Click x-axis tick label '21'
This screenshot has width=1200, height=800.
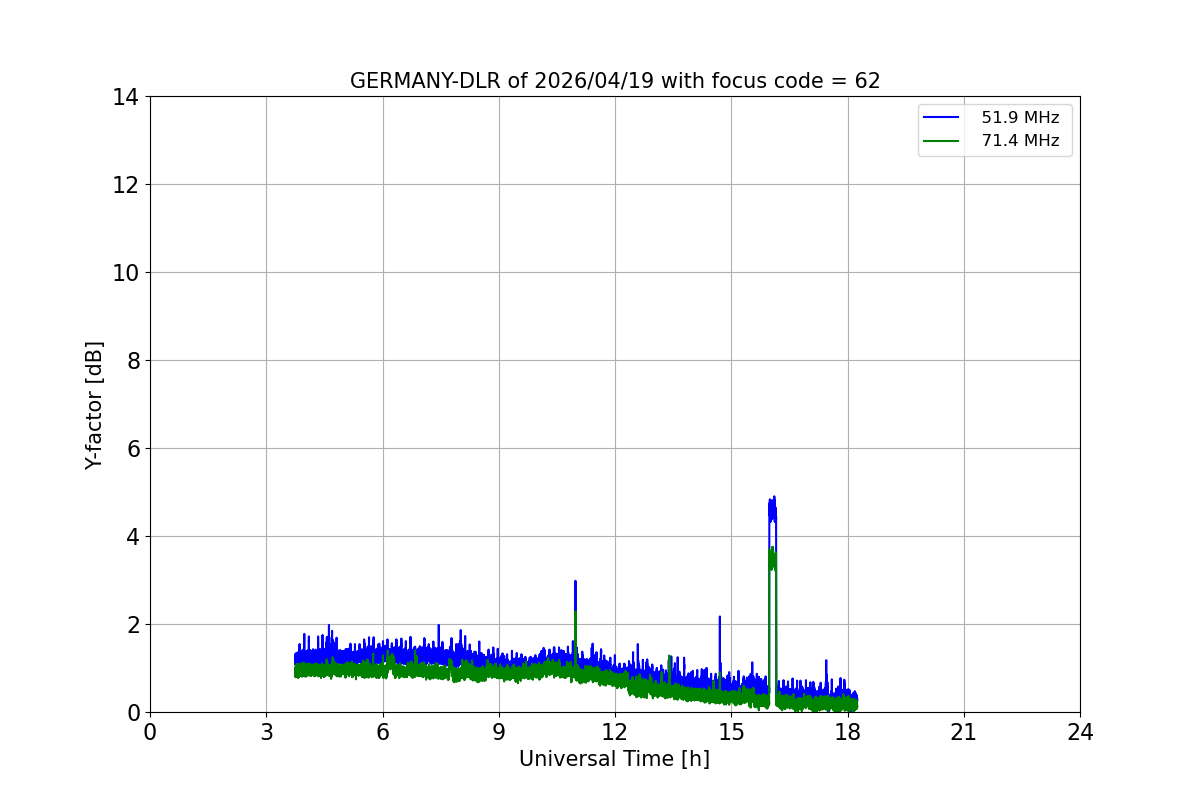964,732
